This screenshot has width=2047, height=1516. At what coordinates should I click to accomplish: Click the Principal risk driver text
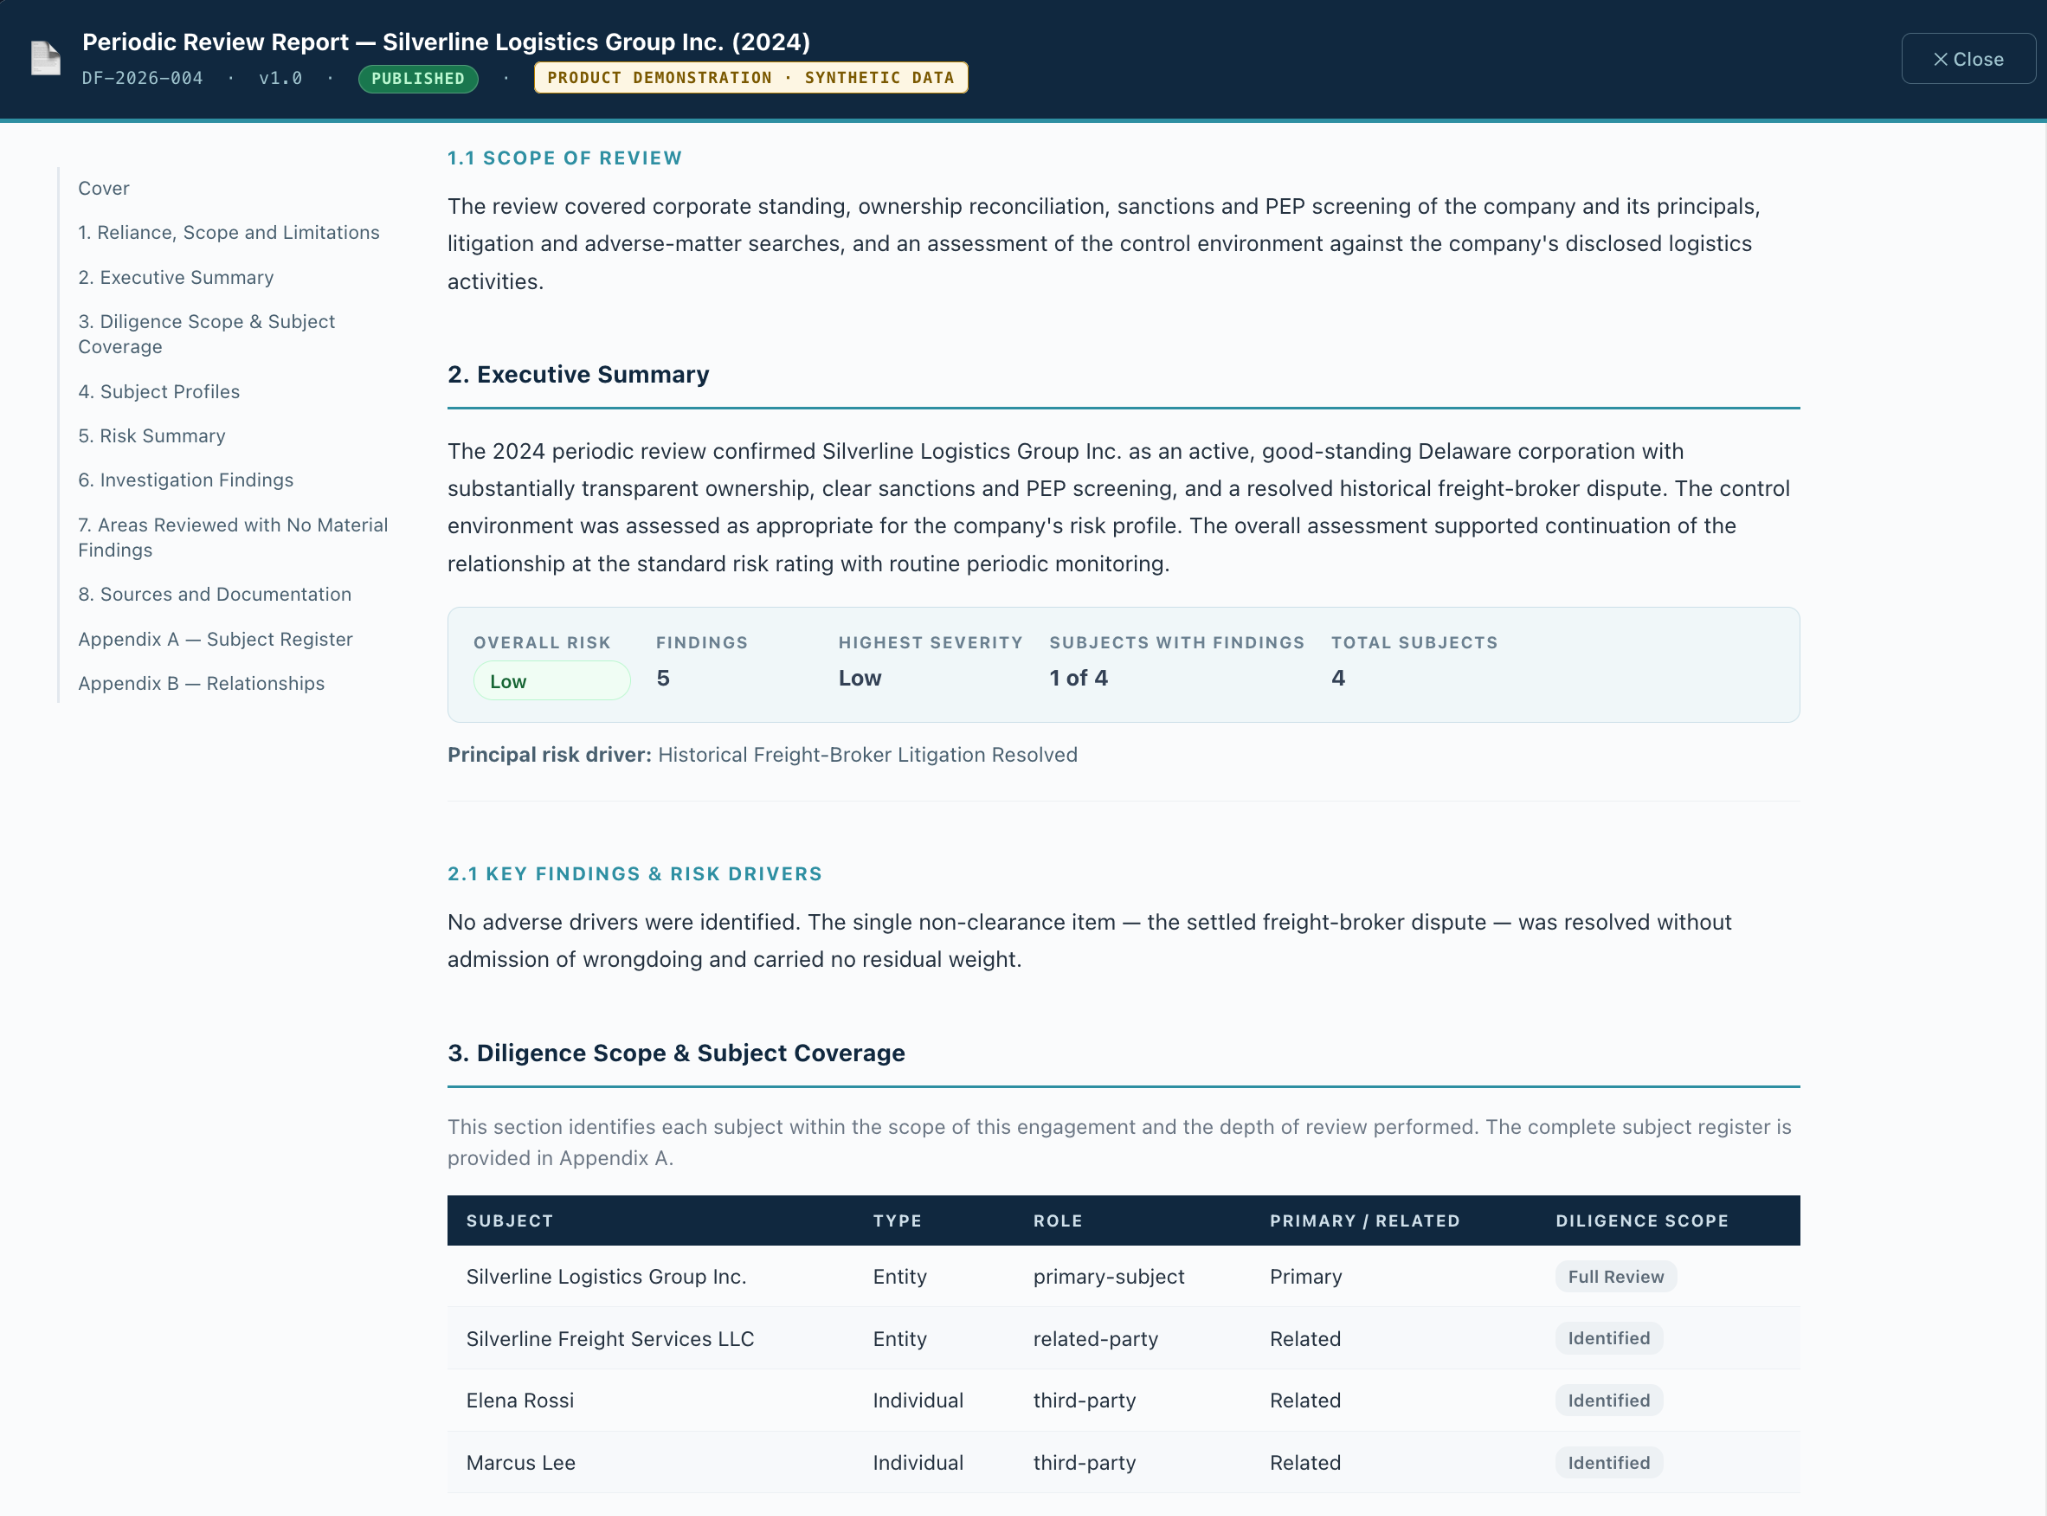click(x=762, y=755)
